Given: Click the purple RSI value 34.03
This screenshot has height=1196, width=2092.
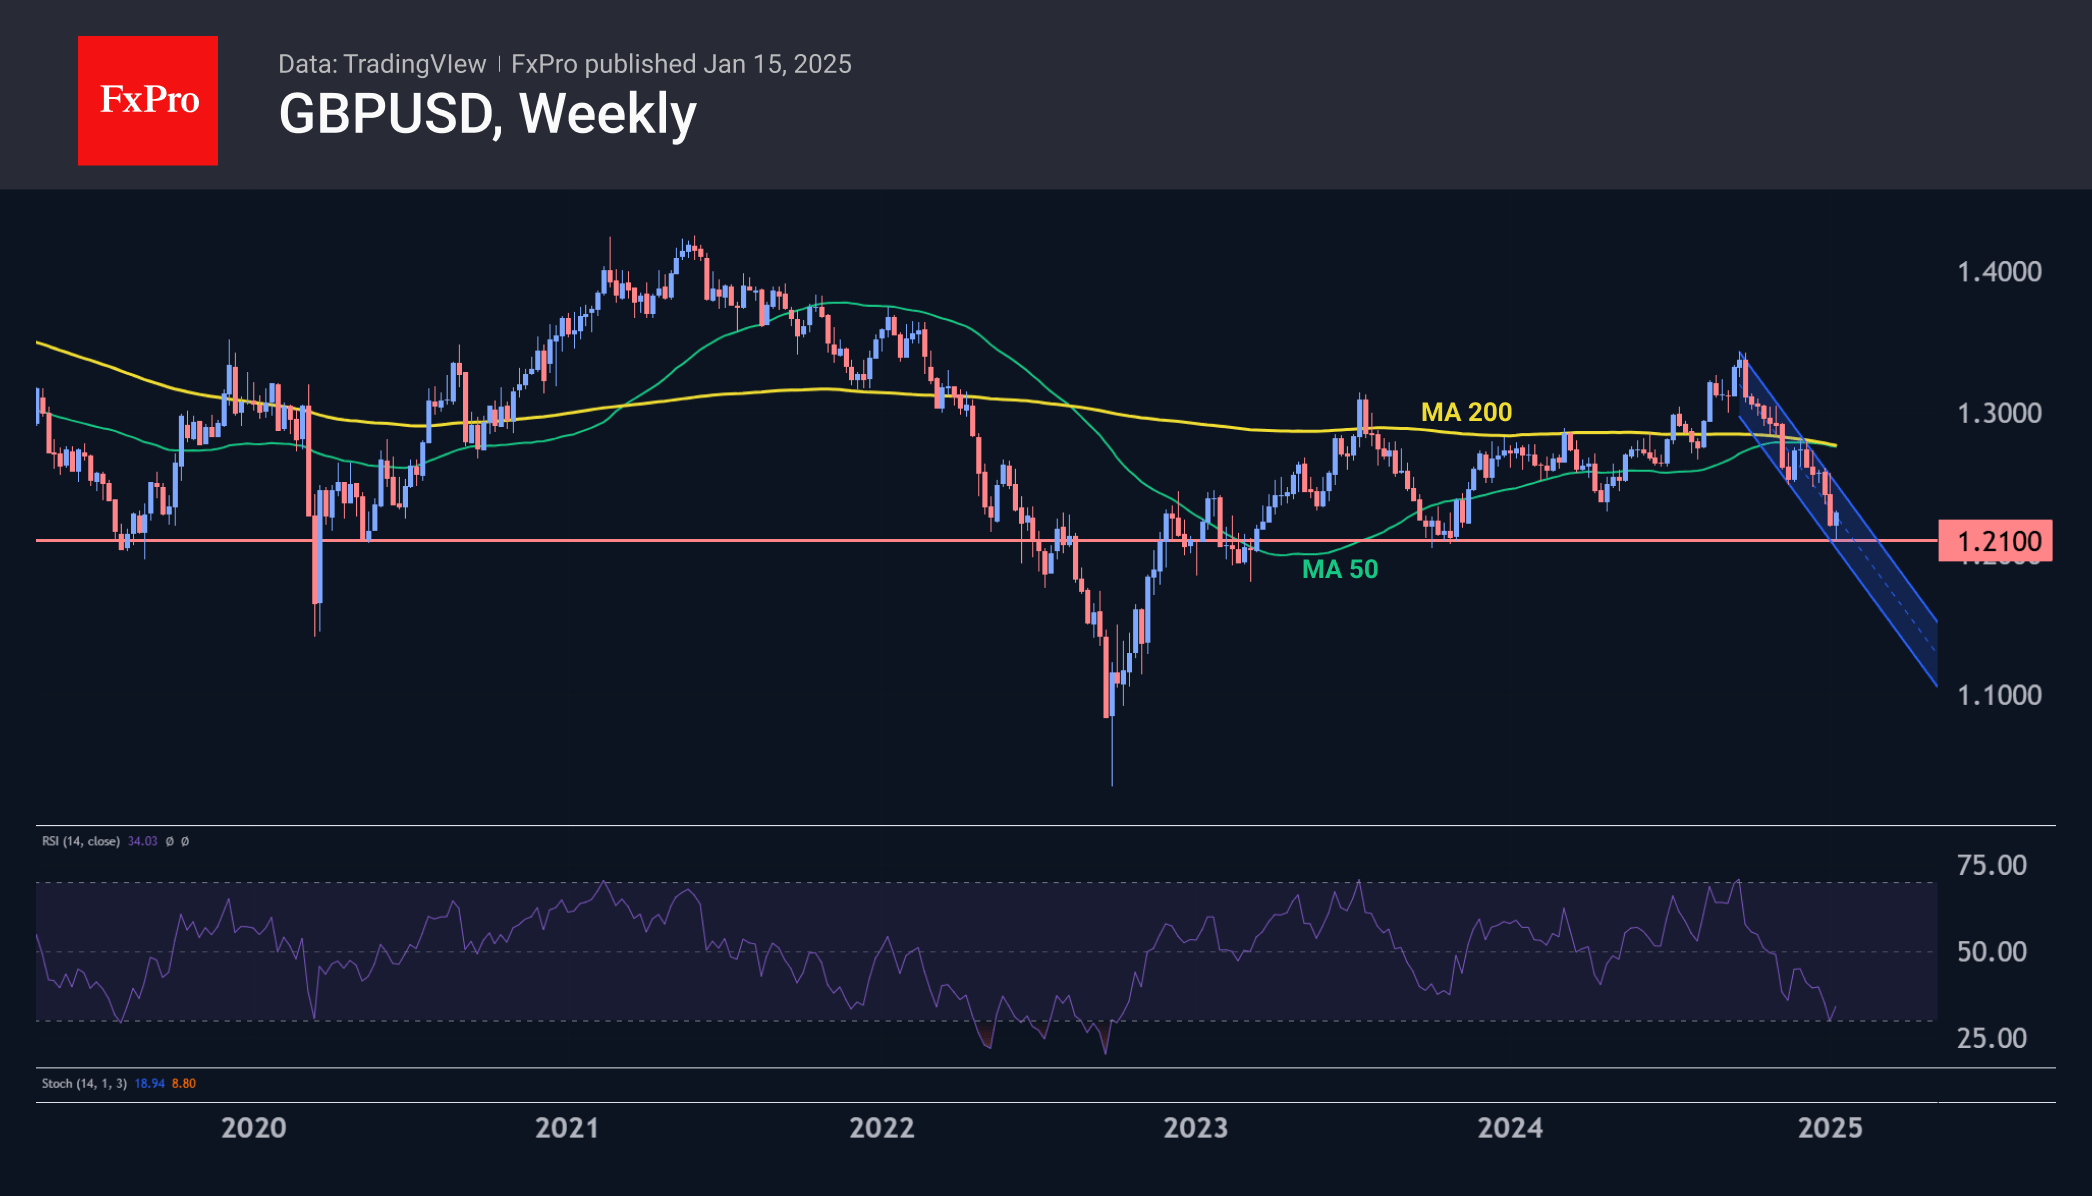Looking at the screenshot, I should pyautogui.click(x=143, y=841).
